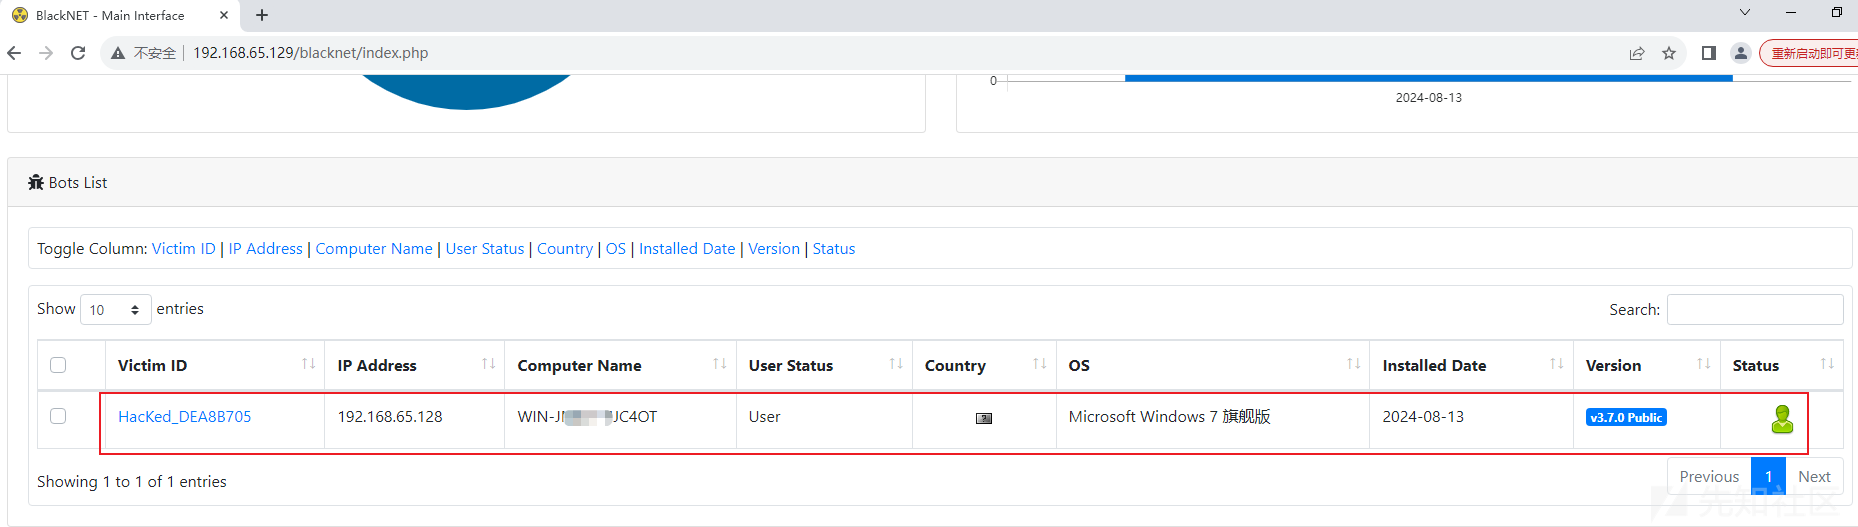Viewport: 1858px width, 527px height.
Task: Check the select-all checkbox in header
Action: (x=58, y=365)
